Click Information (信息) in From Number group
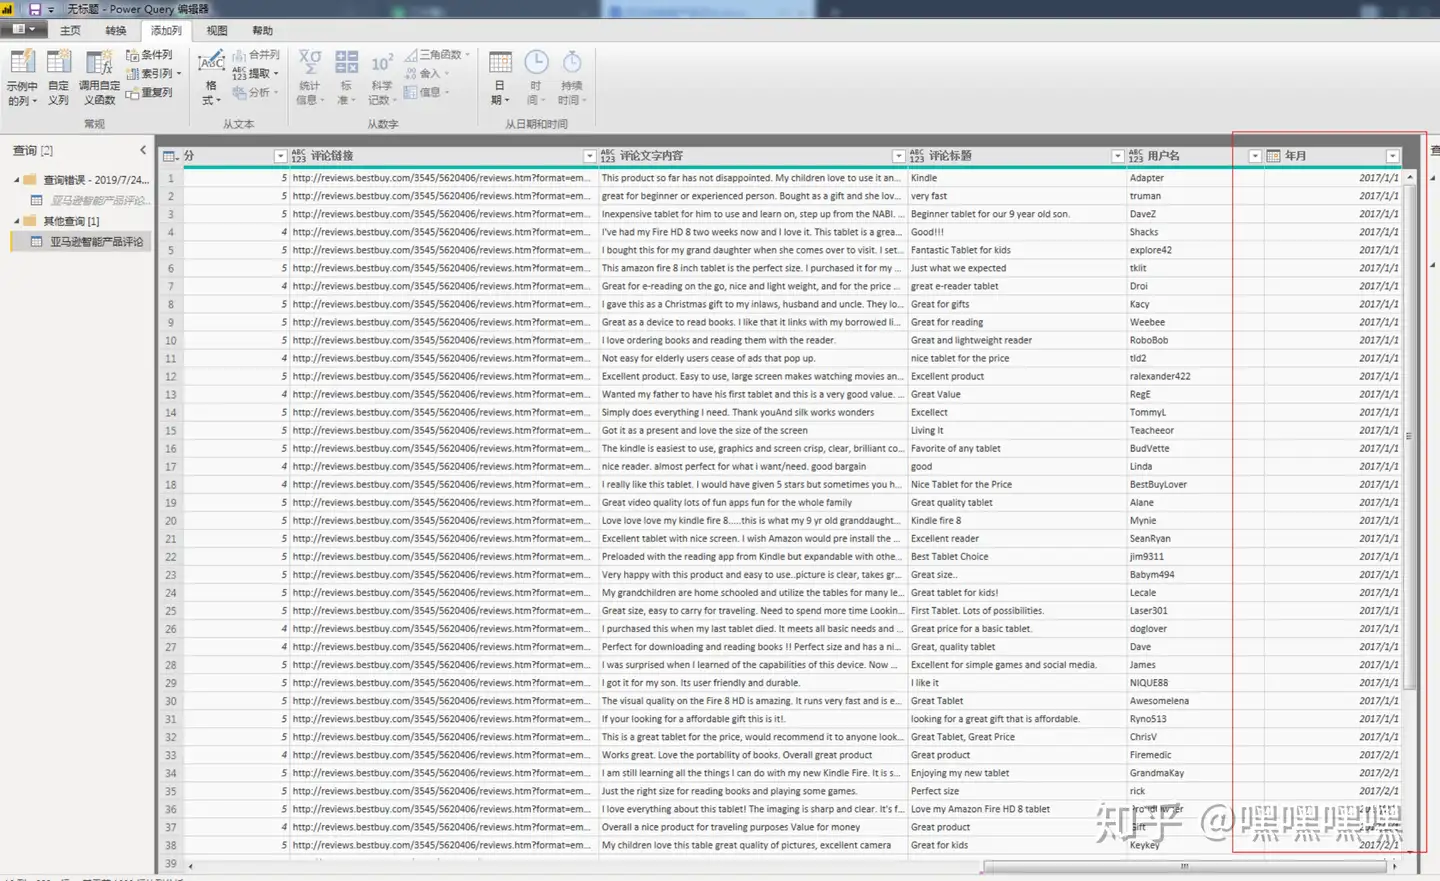The height and width of the screenshot is (881, 1440). (x=426, y=92)
